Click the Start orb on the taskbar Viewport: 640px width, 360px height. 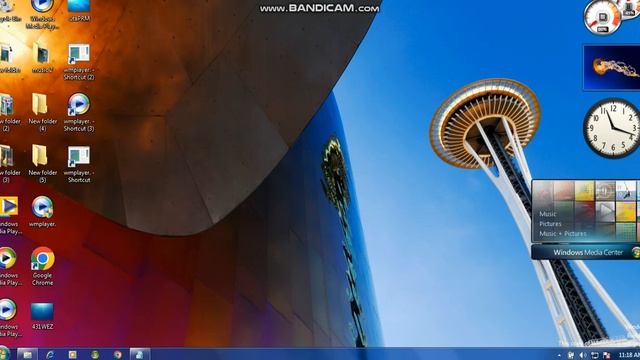4,353
